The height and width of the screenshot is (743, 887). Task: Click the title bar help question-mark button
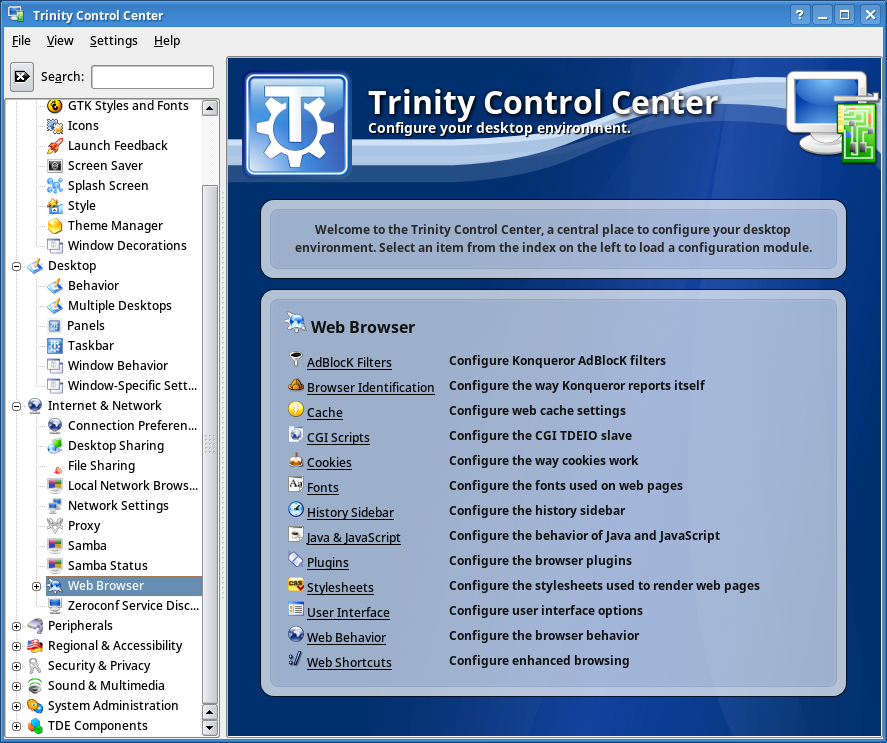coord(799,15)
